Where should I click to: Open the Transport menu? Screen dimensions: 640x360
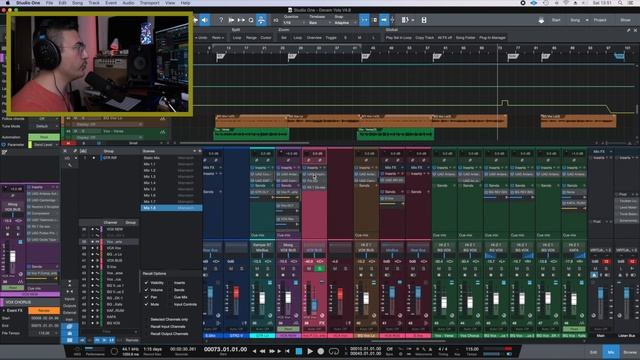(149, 3)
